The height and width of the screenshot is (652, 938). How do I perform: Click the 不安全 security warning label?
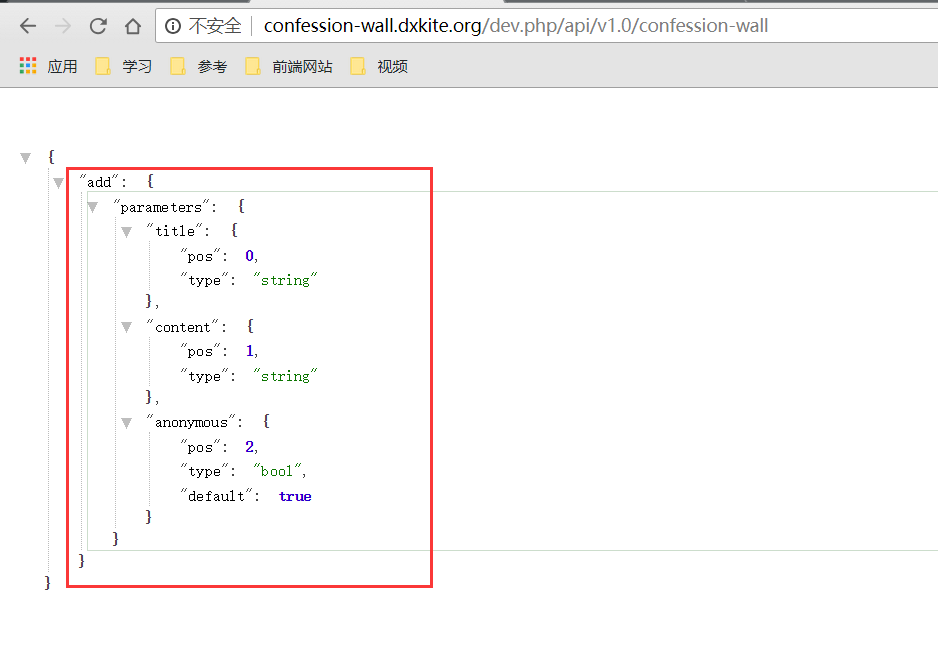pos(214,26)
